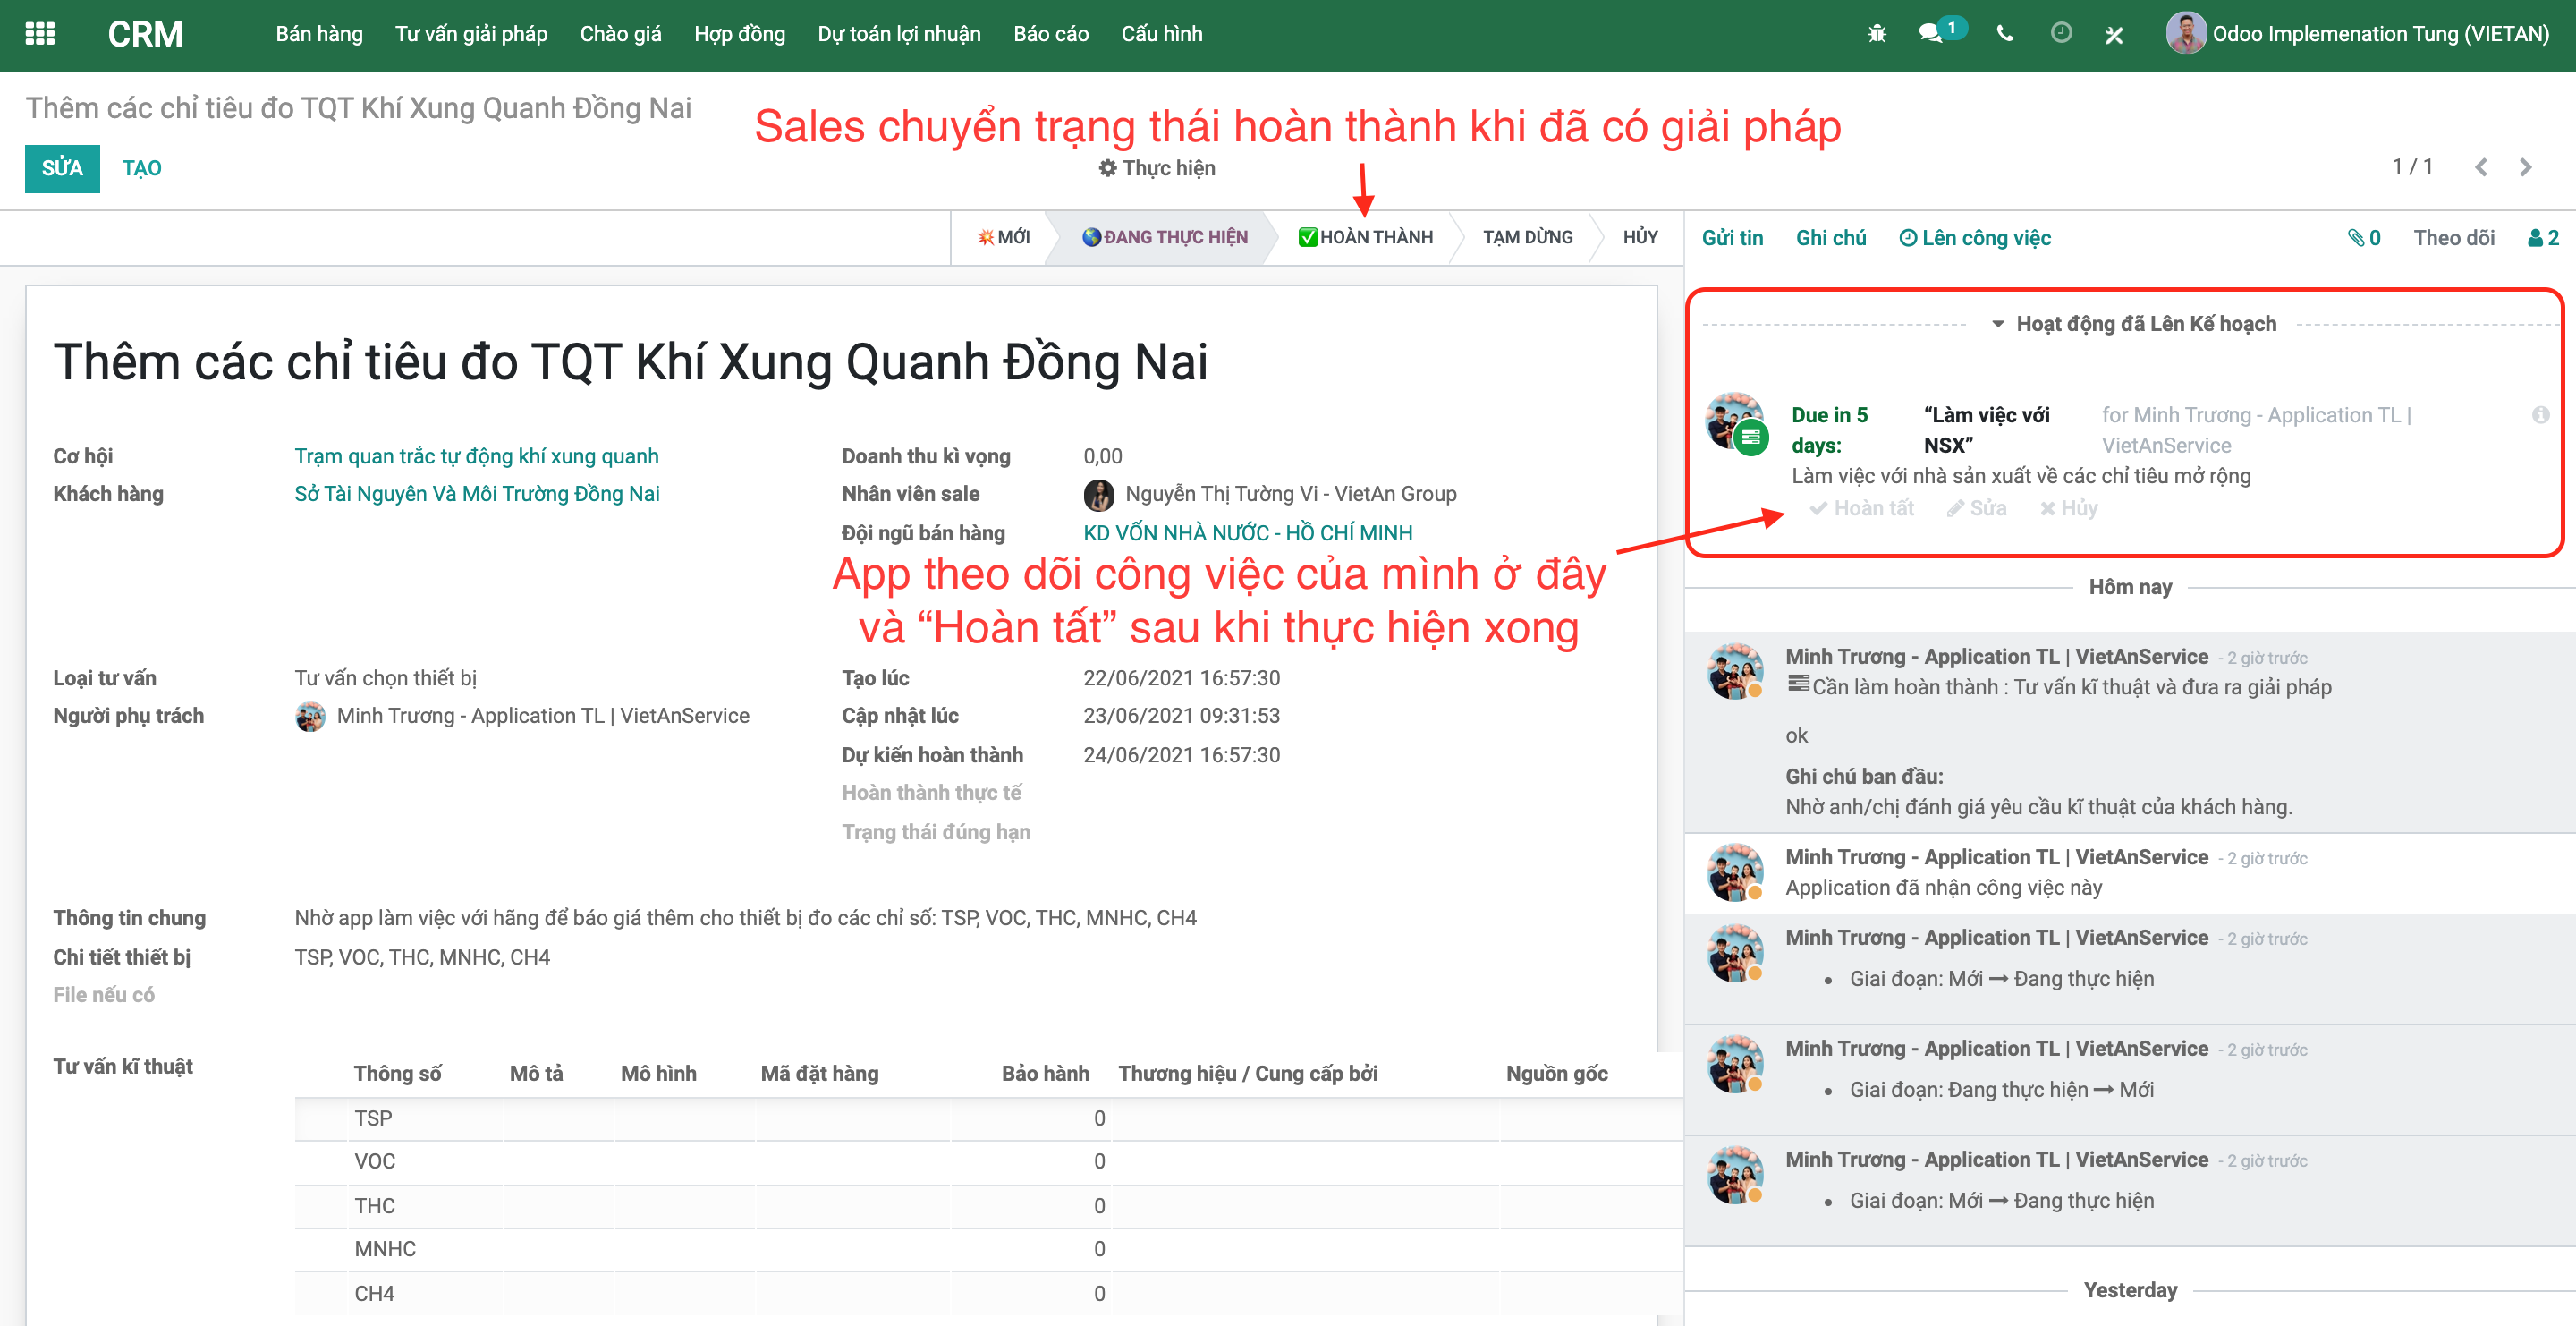Click the phone call icon
Viewport: 2576px width, 1326px height.
tap(2004, 34)
